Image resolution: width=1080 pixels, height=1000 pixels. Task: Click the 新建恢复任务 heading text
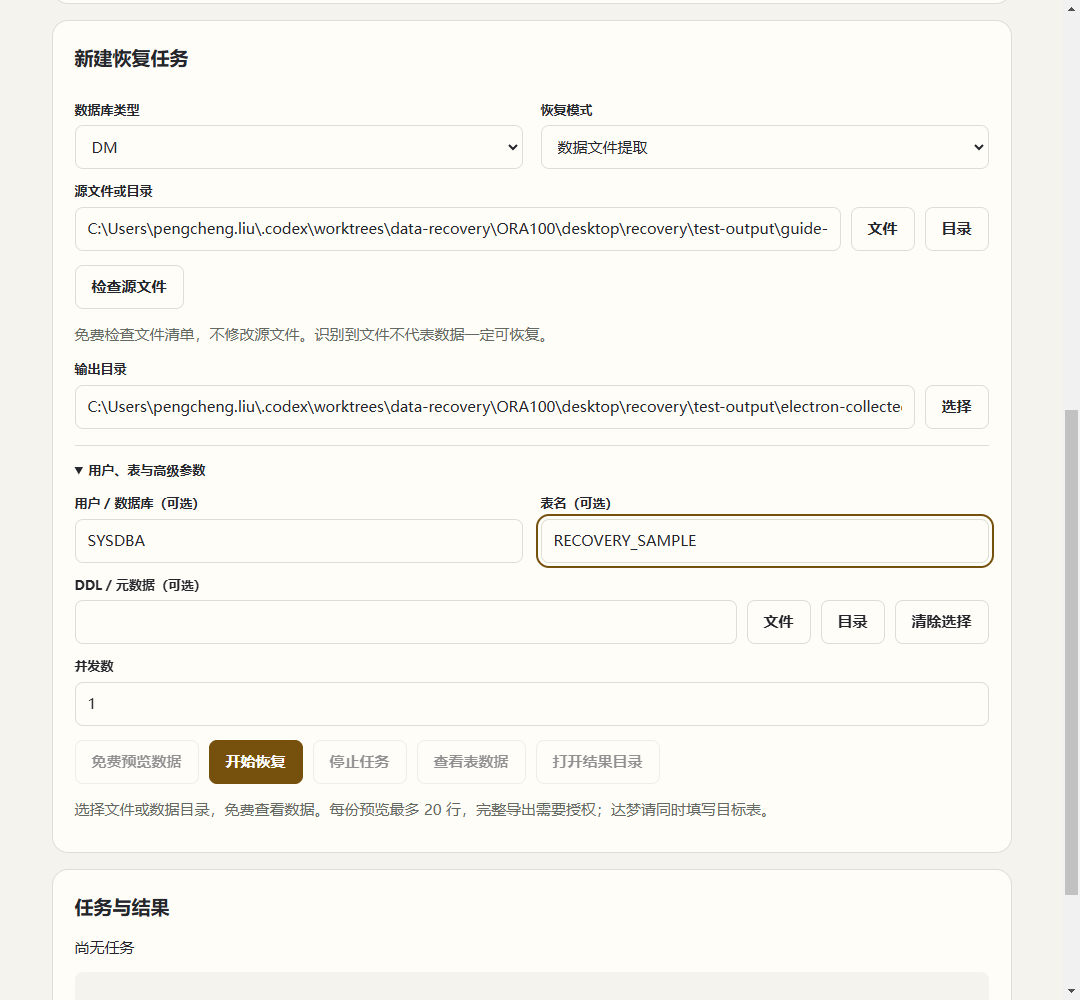[132, 59]
